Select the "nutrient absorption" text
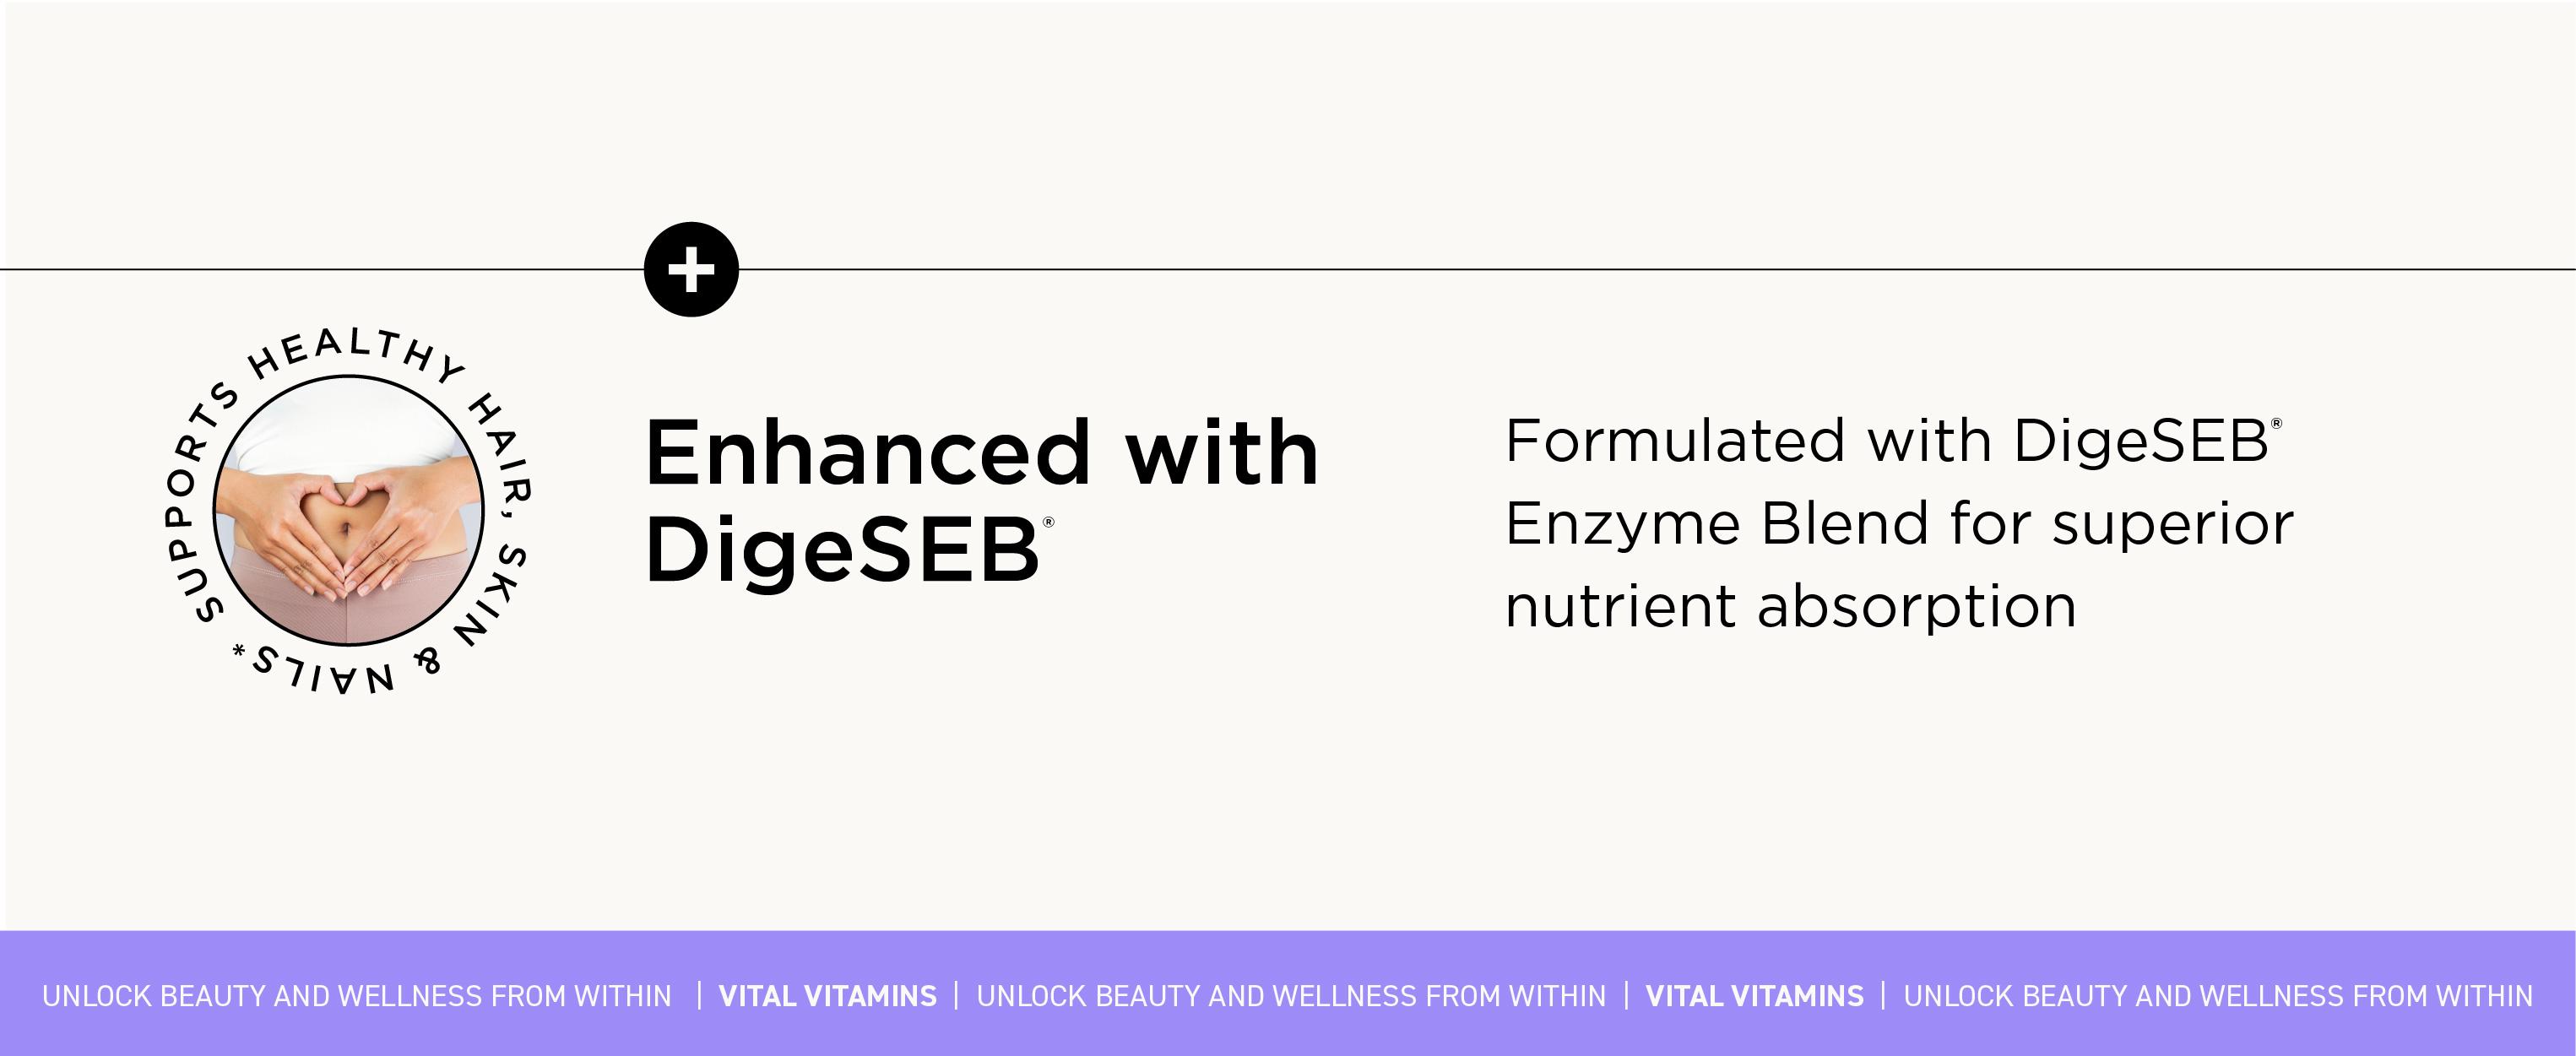Image resolution: width=2576 pixels, height=1056 pixels. pyautogui.click(x=1790, y=607)
